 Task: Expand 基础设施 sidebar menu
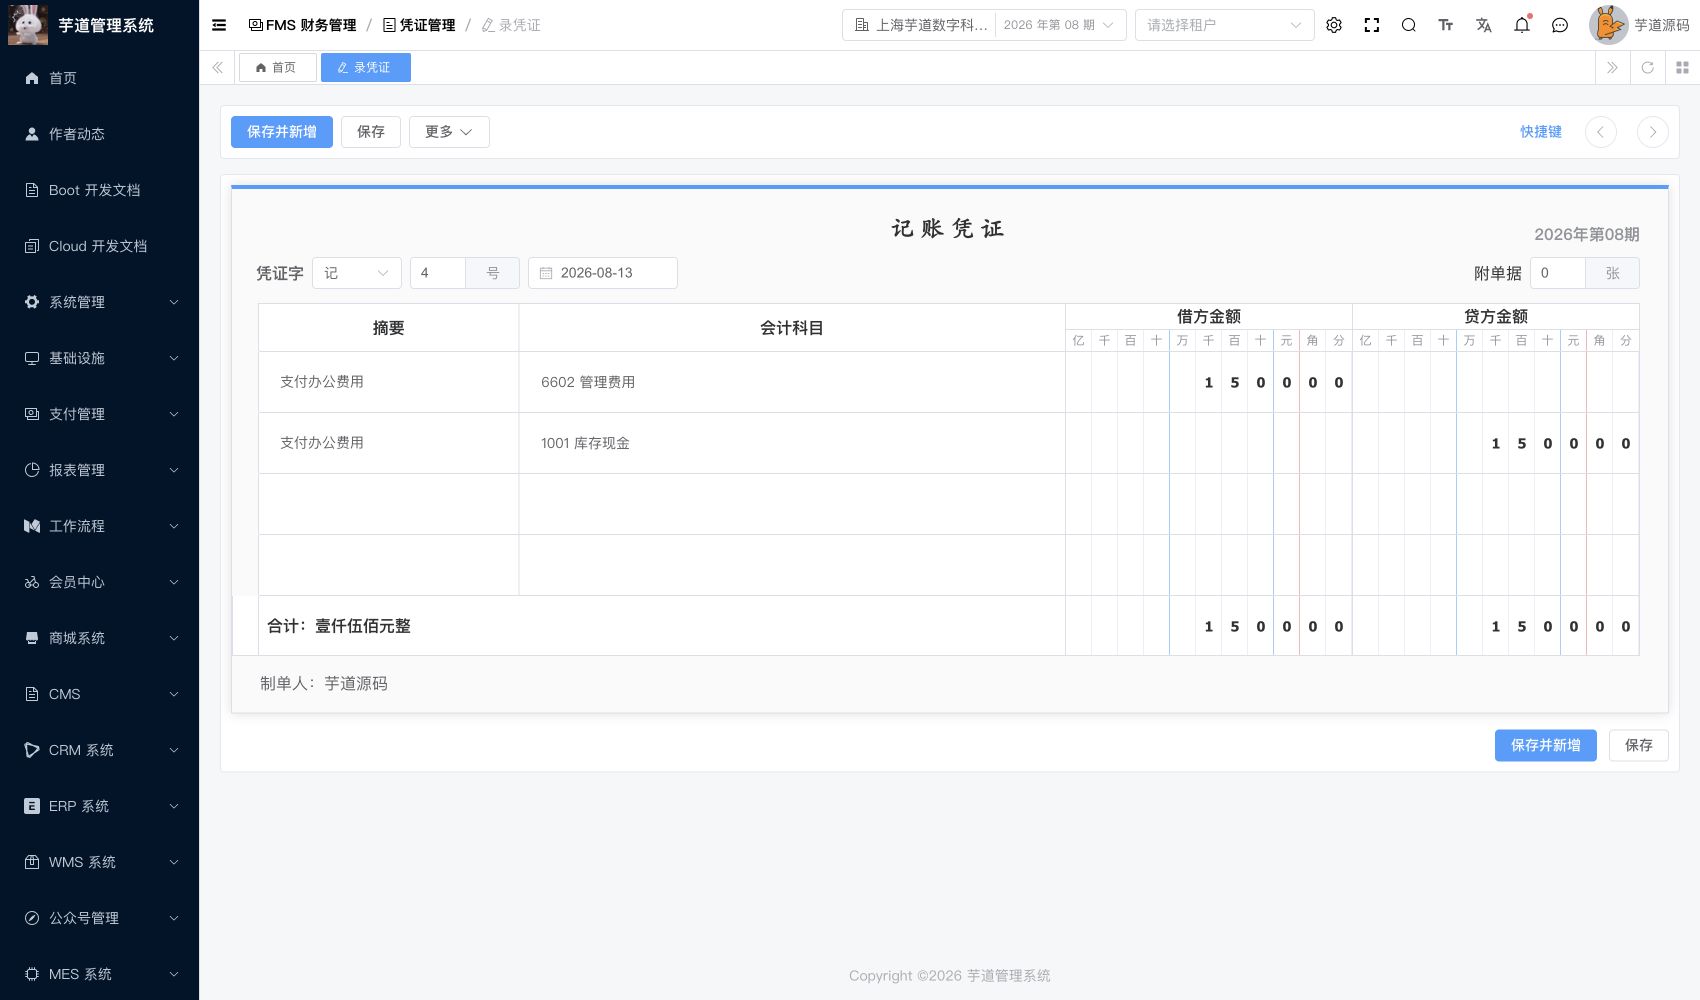pos(100,358)
